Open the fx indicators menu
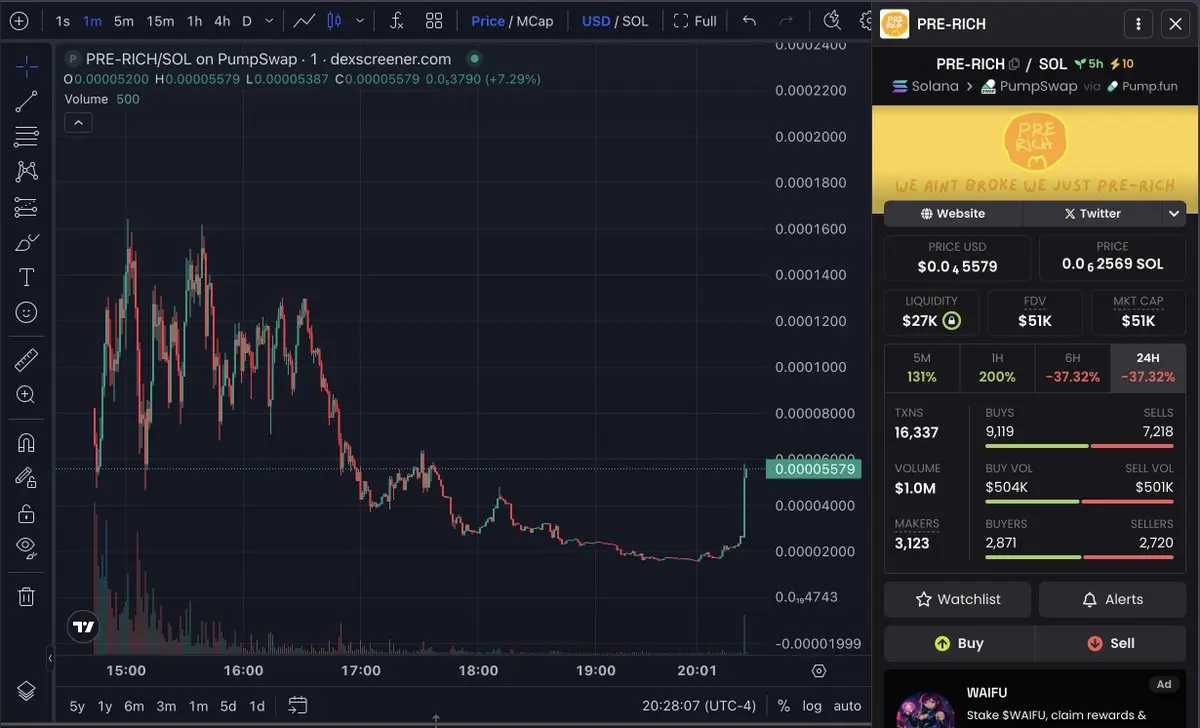The width and height of the screenshot is (1200, 728). tap(396, 20)
